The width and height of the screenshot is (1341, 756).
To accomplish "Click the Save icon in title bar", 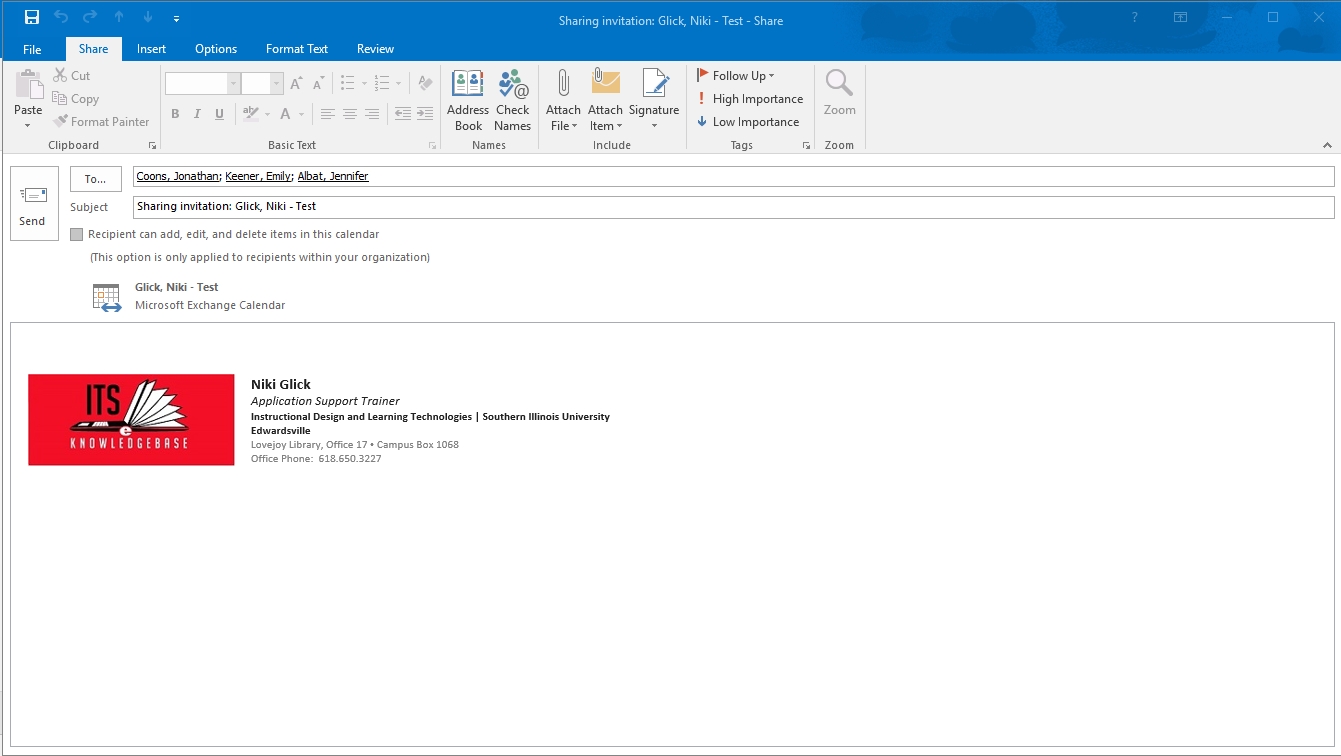I will coord(32,17).
